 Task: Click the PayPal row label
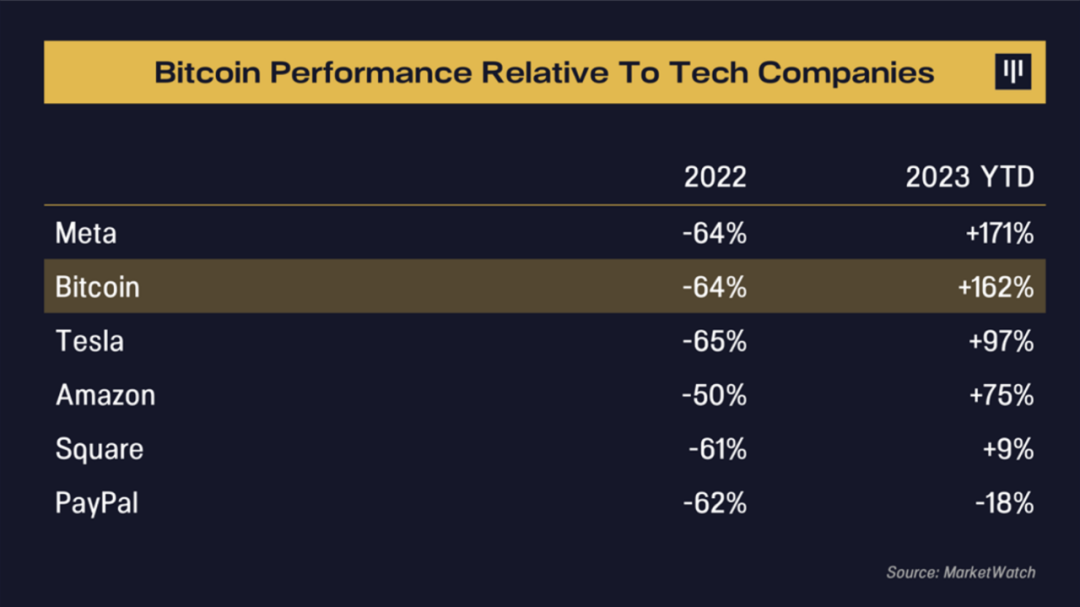click(97, 502)
